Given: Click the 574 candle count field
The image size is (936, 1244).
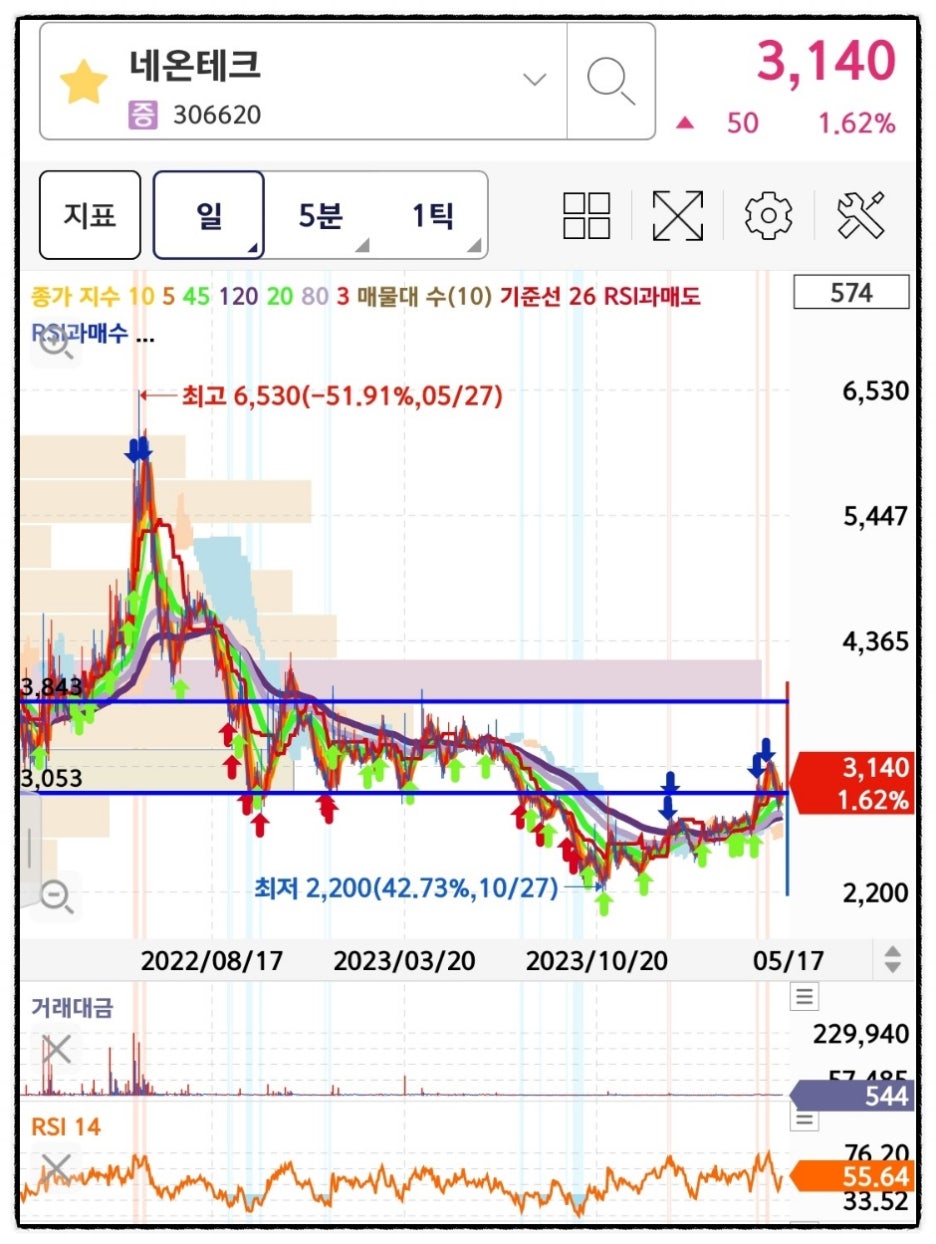Looking at the screenshot, I should [850, 293].
